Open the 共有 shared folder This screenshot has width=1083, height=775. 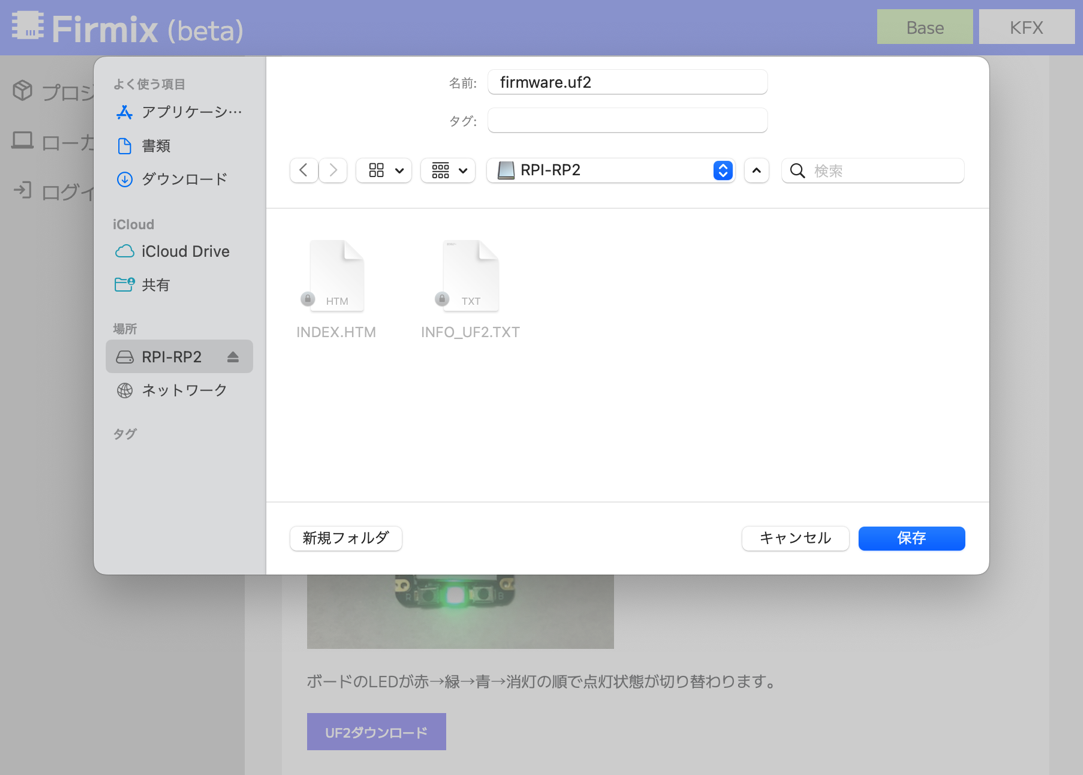[x=155, y=285]
